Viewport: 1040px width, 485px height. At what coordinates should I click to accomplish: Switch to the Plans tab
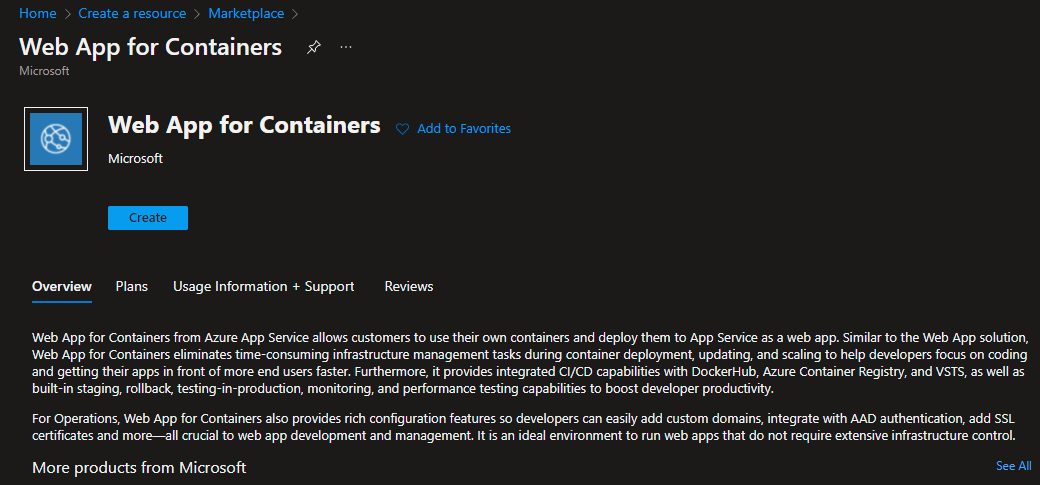tap(131, 286)
